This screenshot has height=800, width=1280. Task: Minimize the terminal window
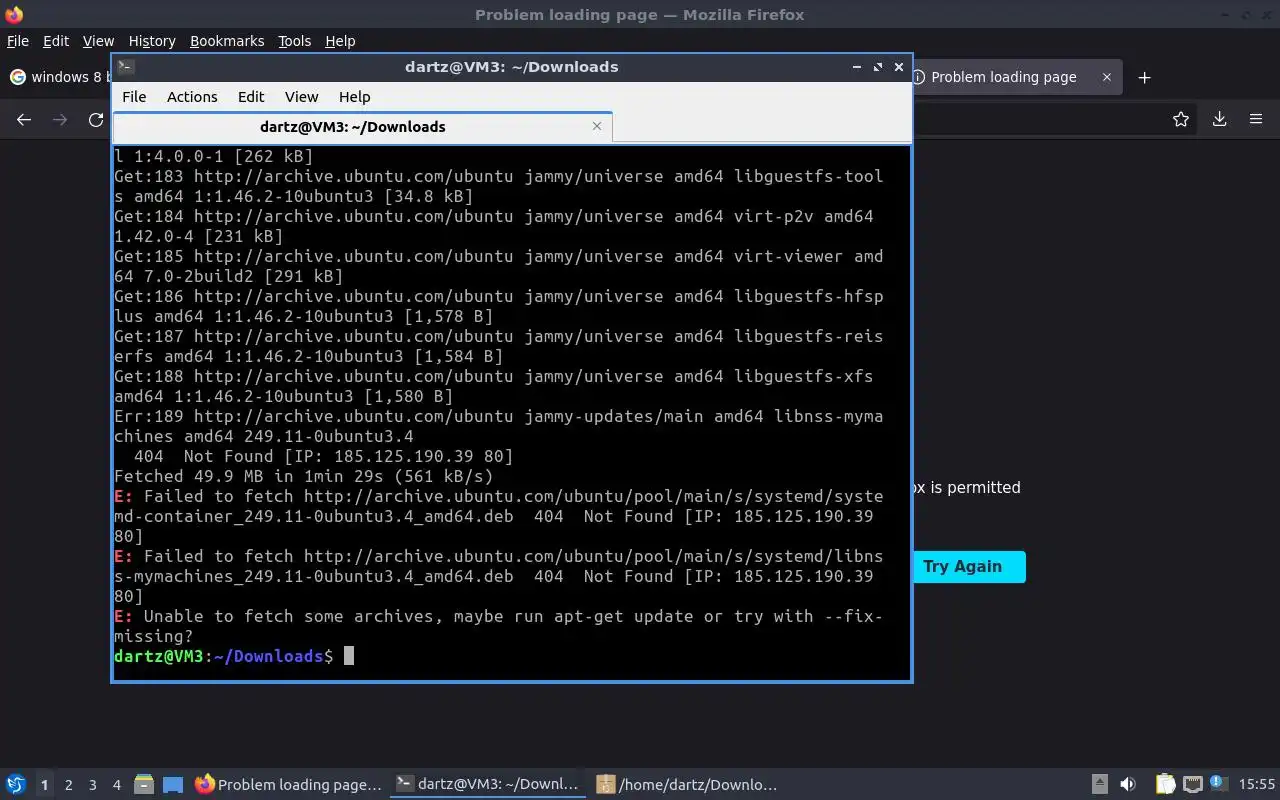click(857, 67)
